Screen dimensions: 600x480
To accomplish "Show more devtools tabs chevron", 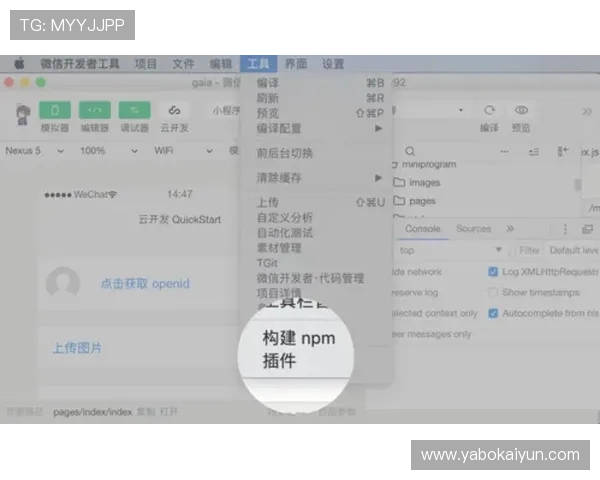I will click(510, 229).
